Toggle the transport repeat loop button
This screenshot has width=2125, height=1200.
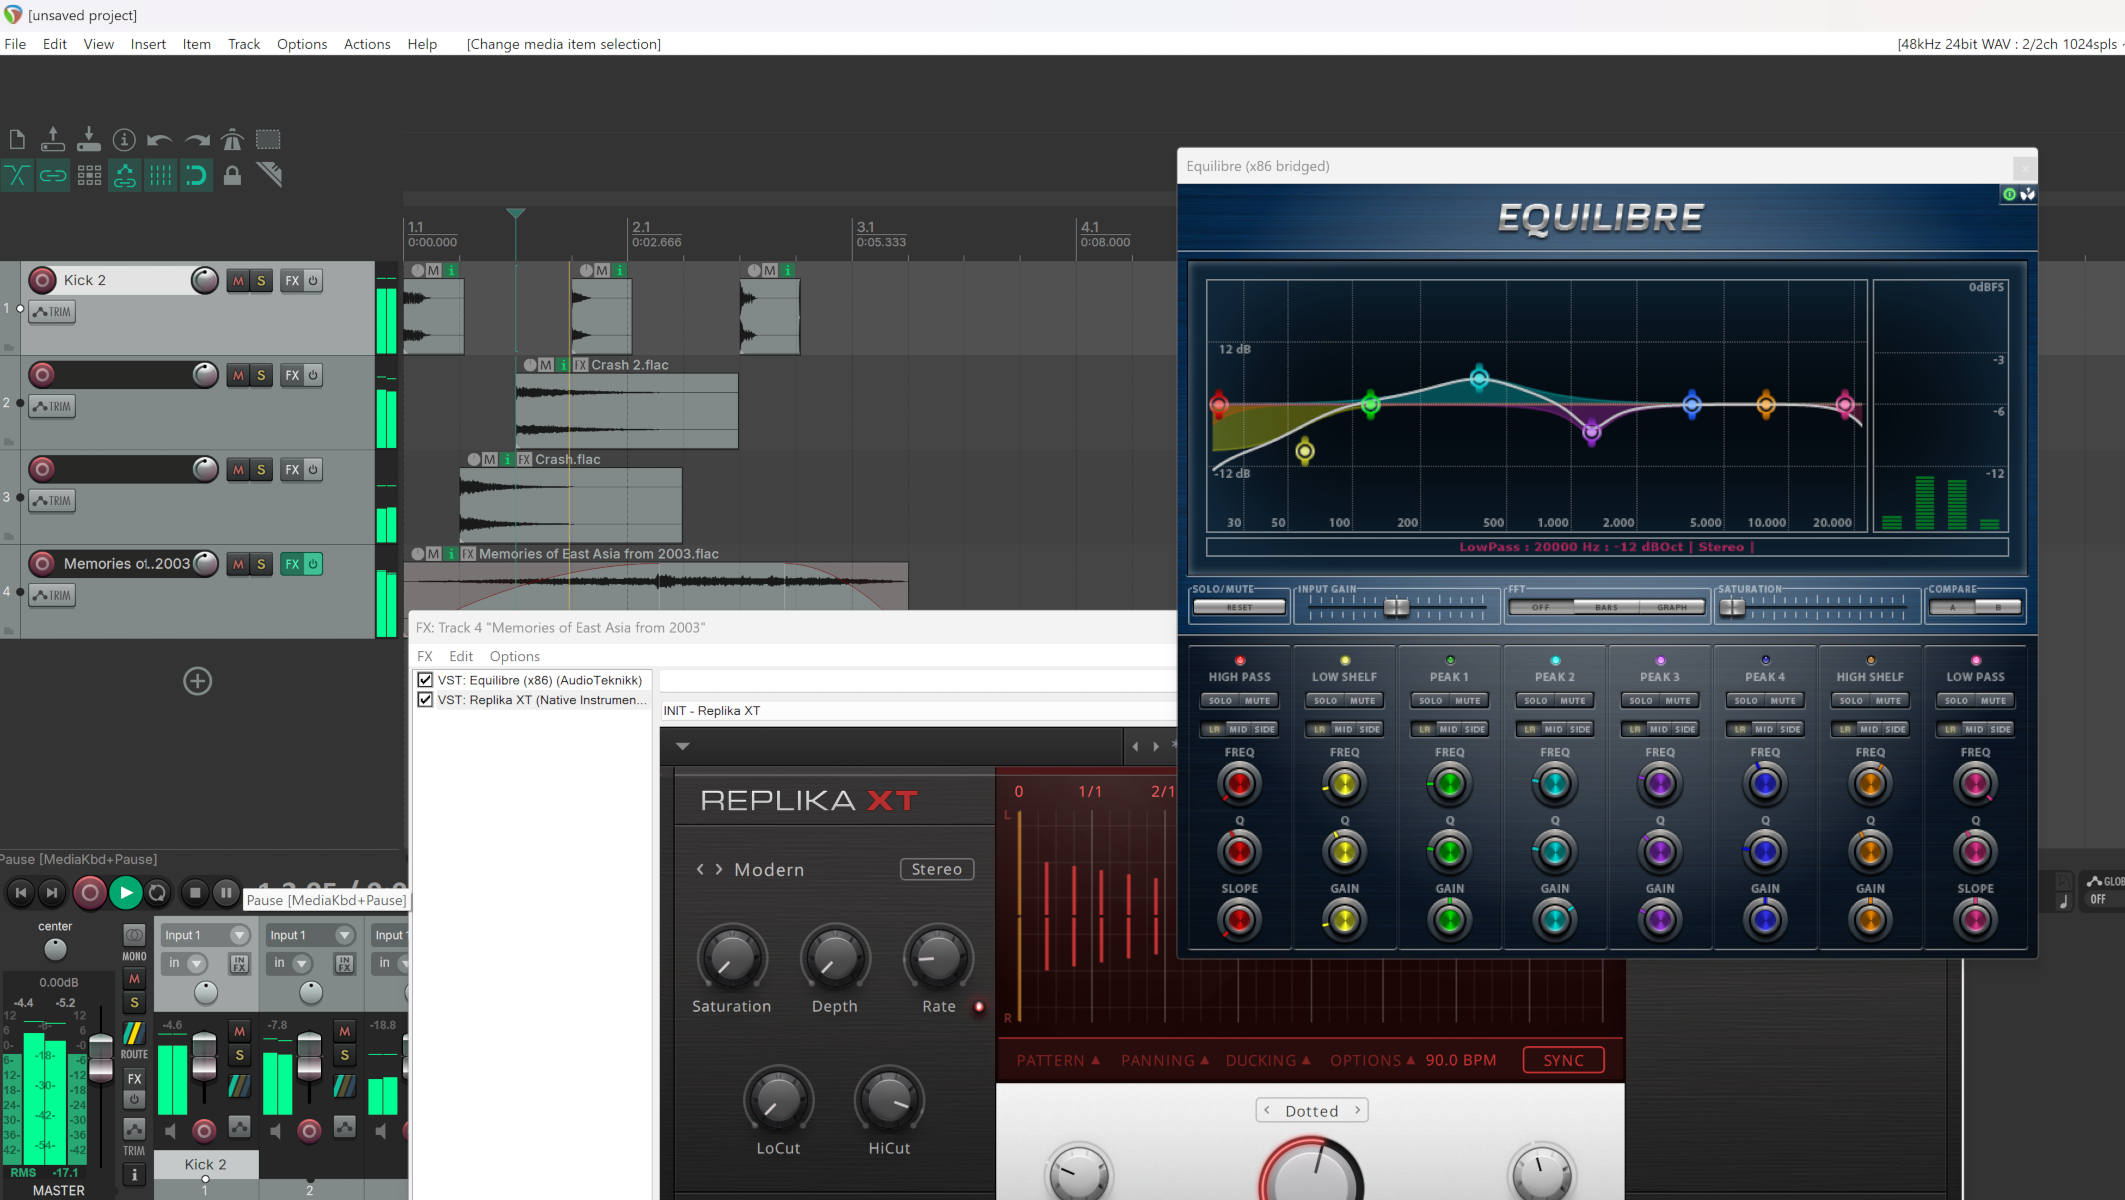(x=157, y=893)
